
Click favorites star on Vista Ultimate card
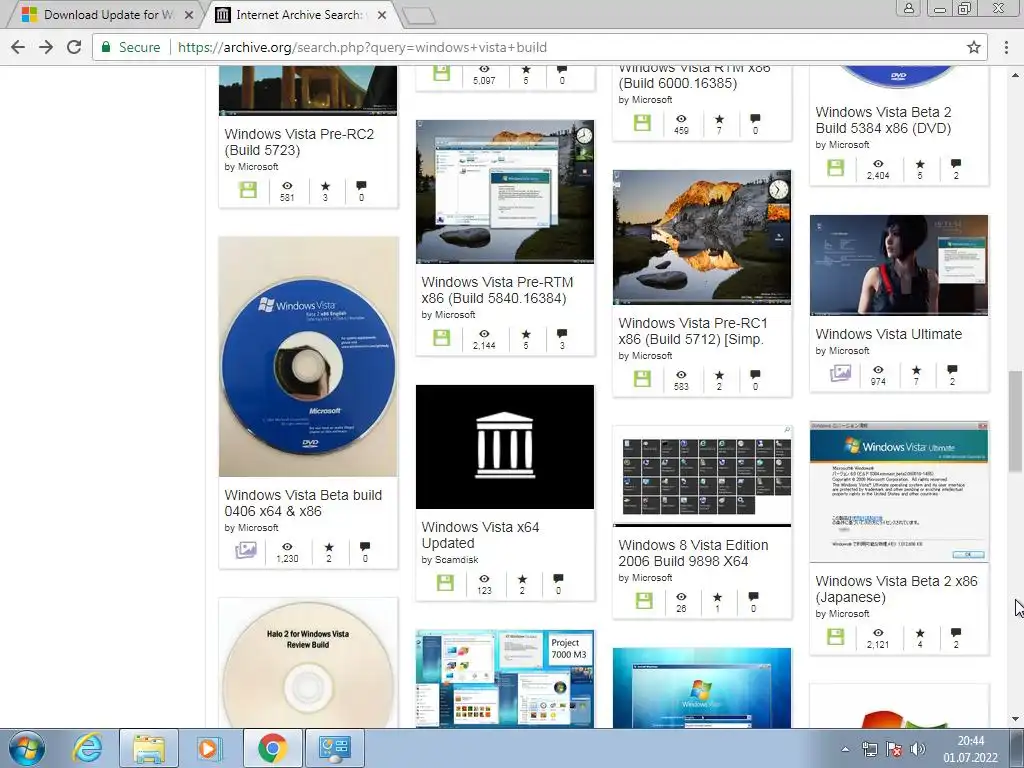[916, 370]
